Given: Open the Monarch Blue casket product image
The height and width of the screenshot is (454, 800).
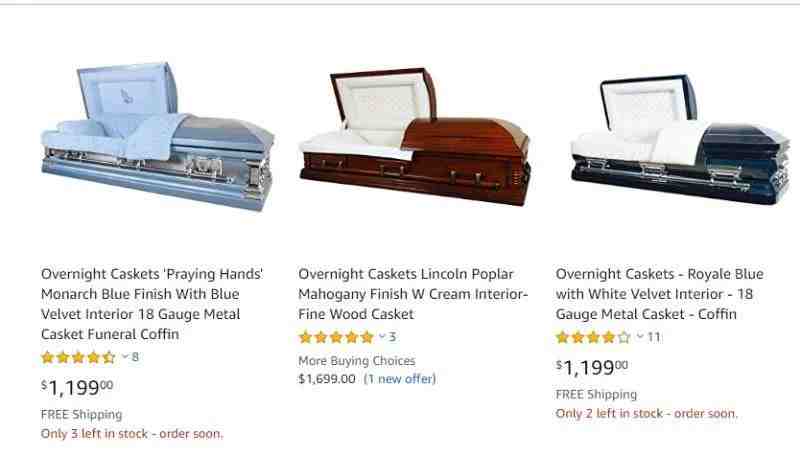Looking at the screenshot, I should tap(158, 137).
